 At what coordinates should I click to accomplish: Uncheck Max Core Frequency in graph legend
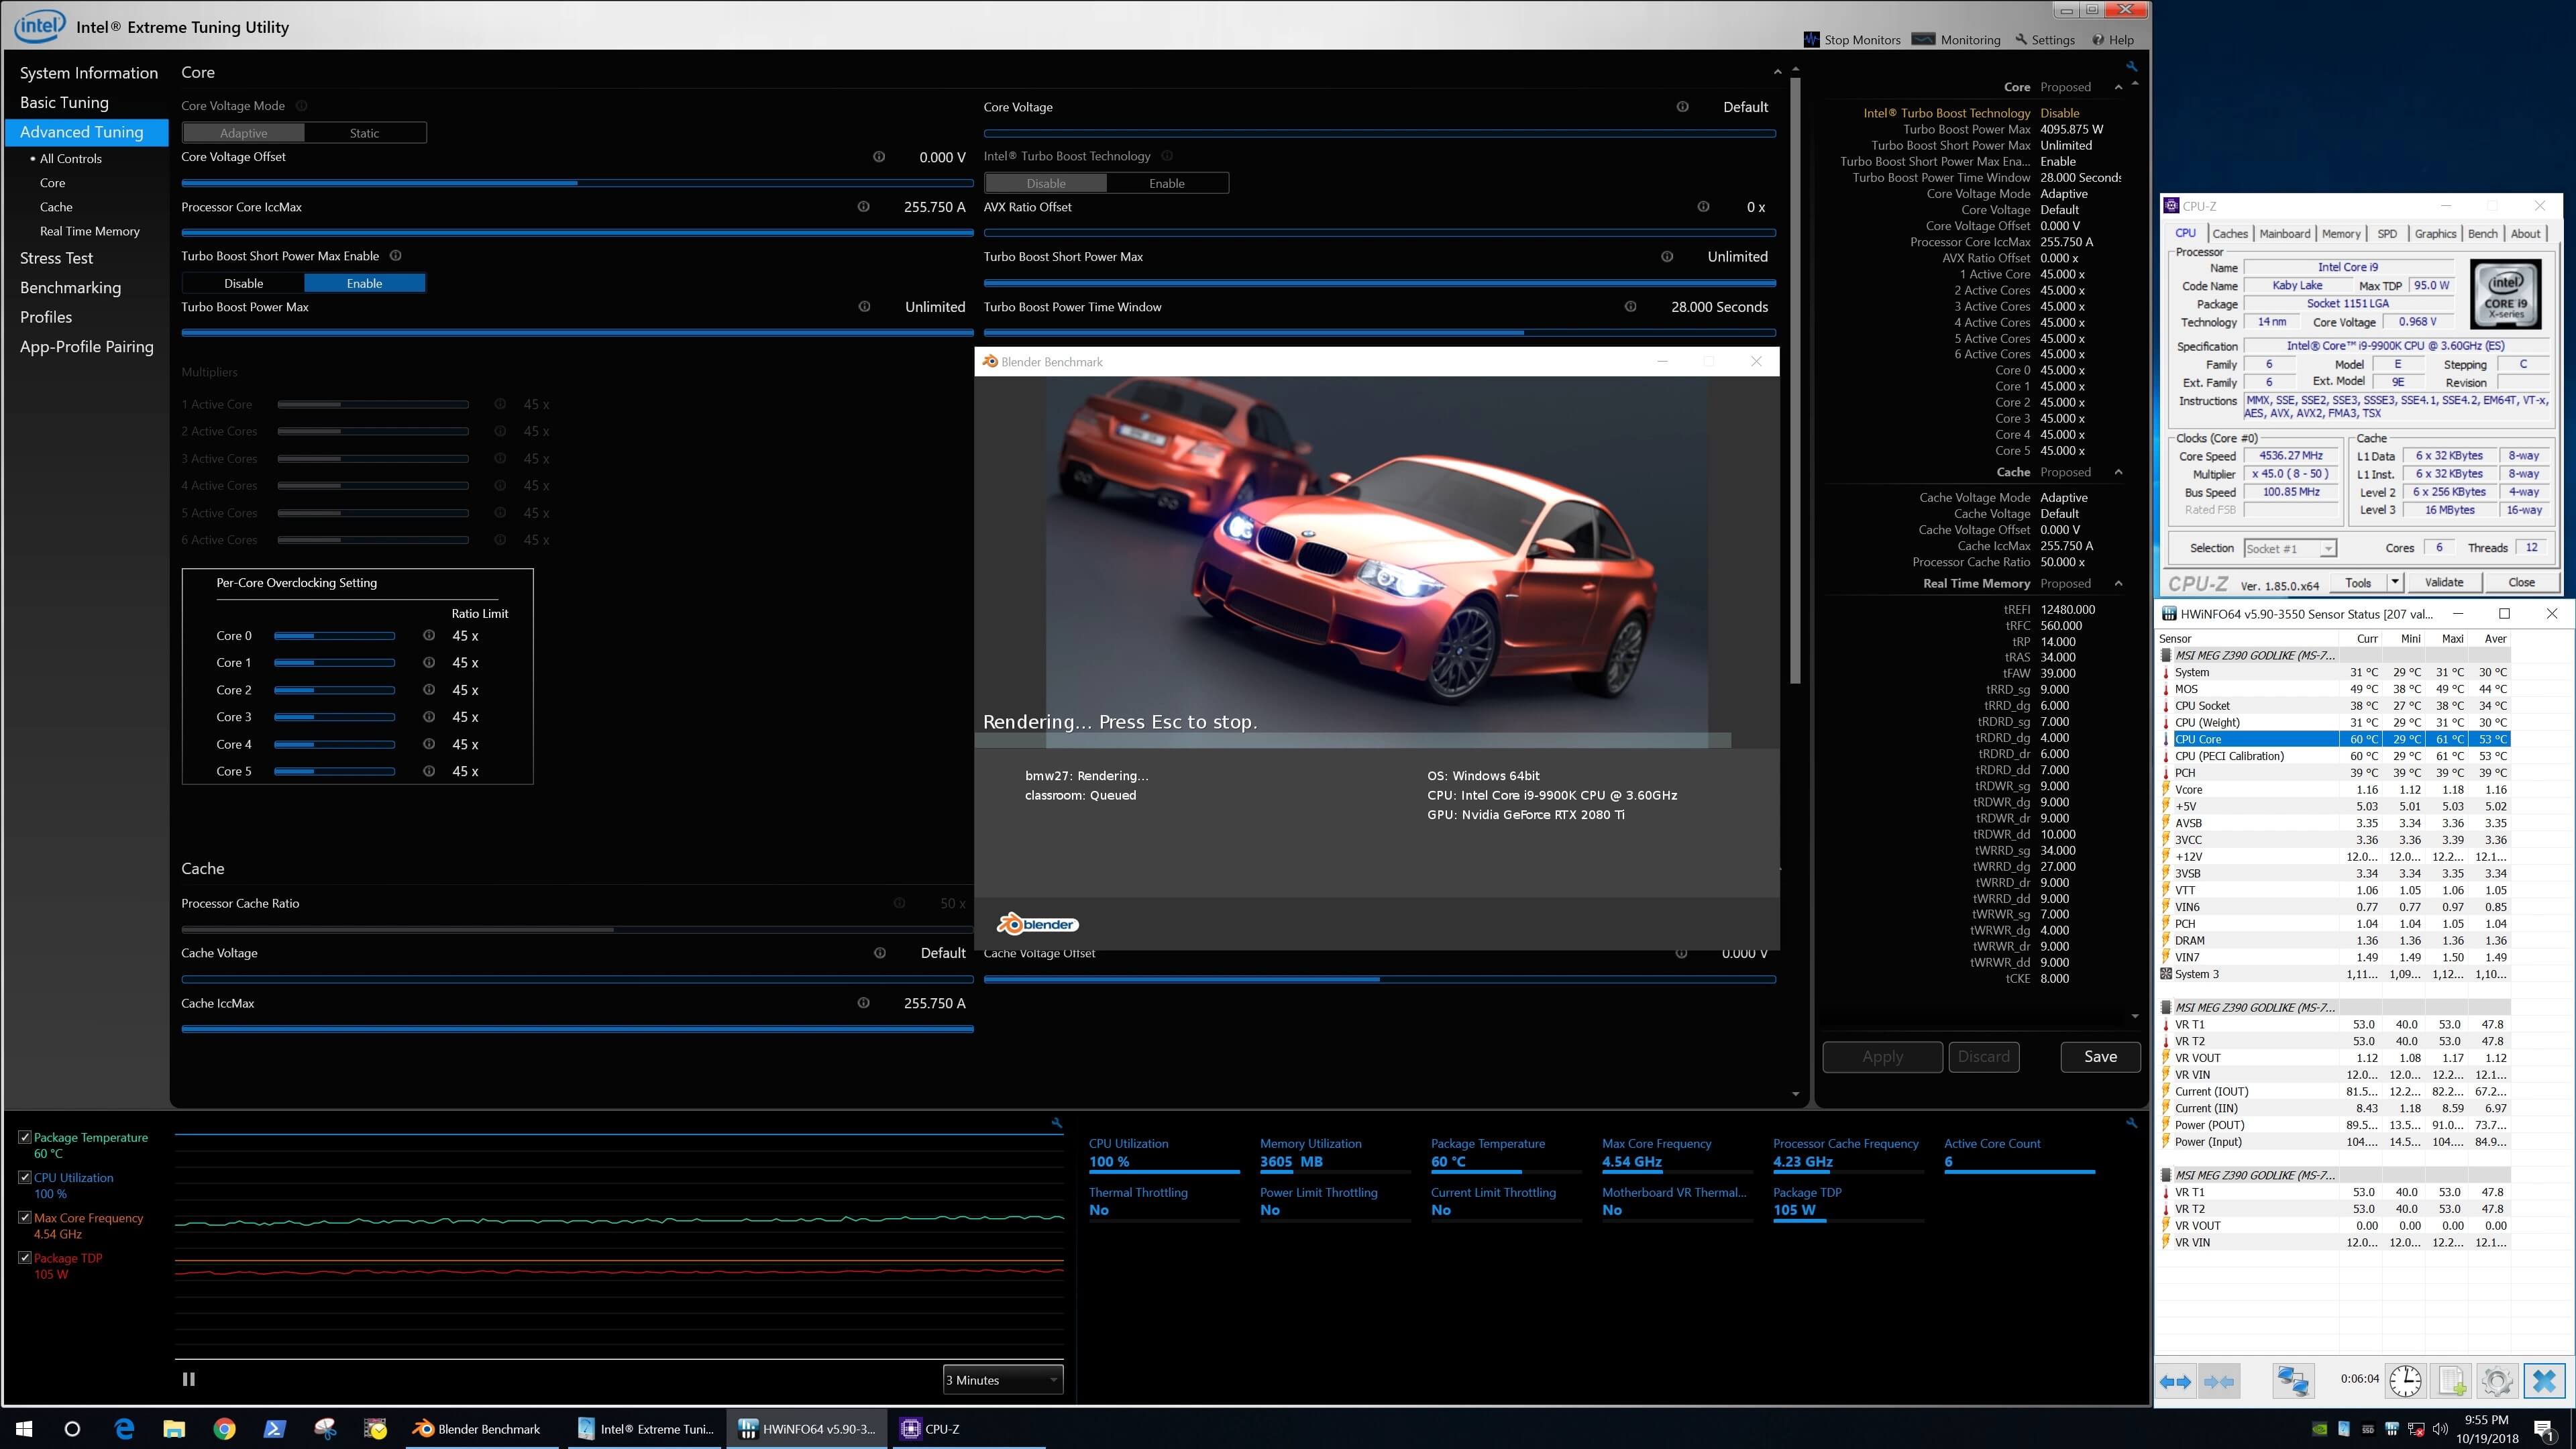(25, 1217)
